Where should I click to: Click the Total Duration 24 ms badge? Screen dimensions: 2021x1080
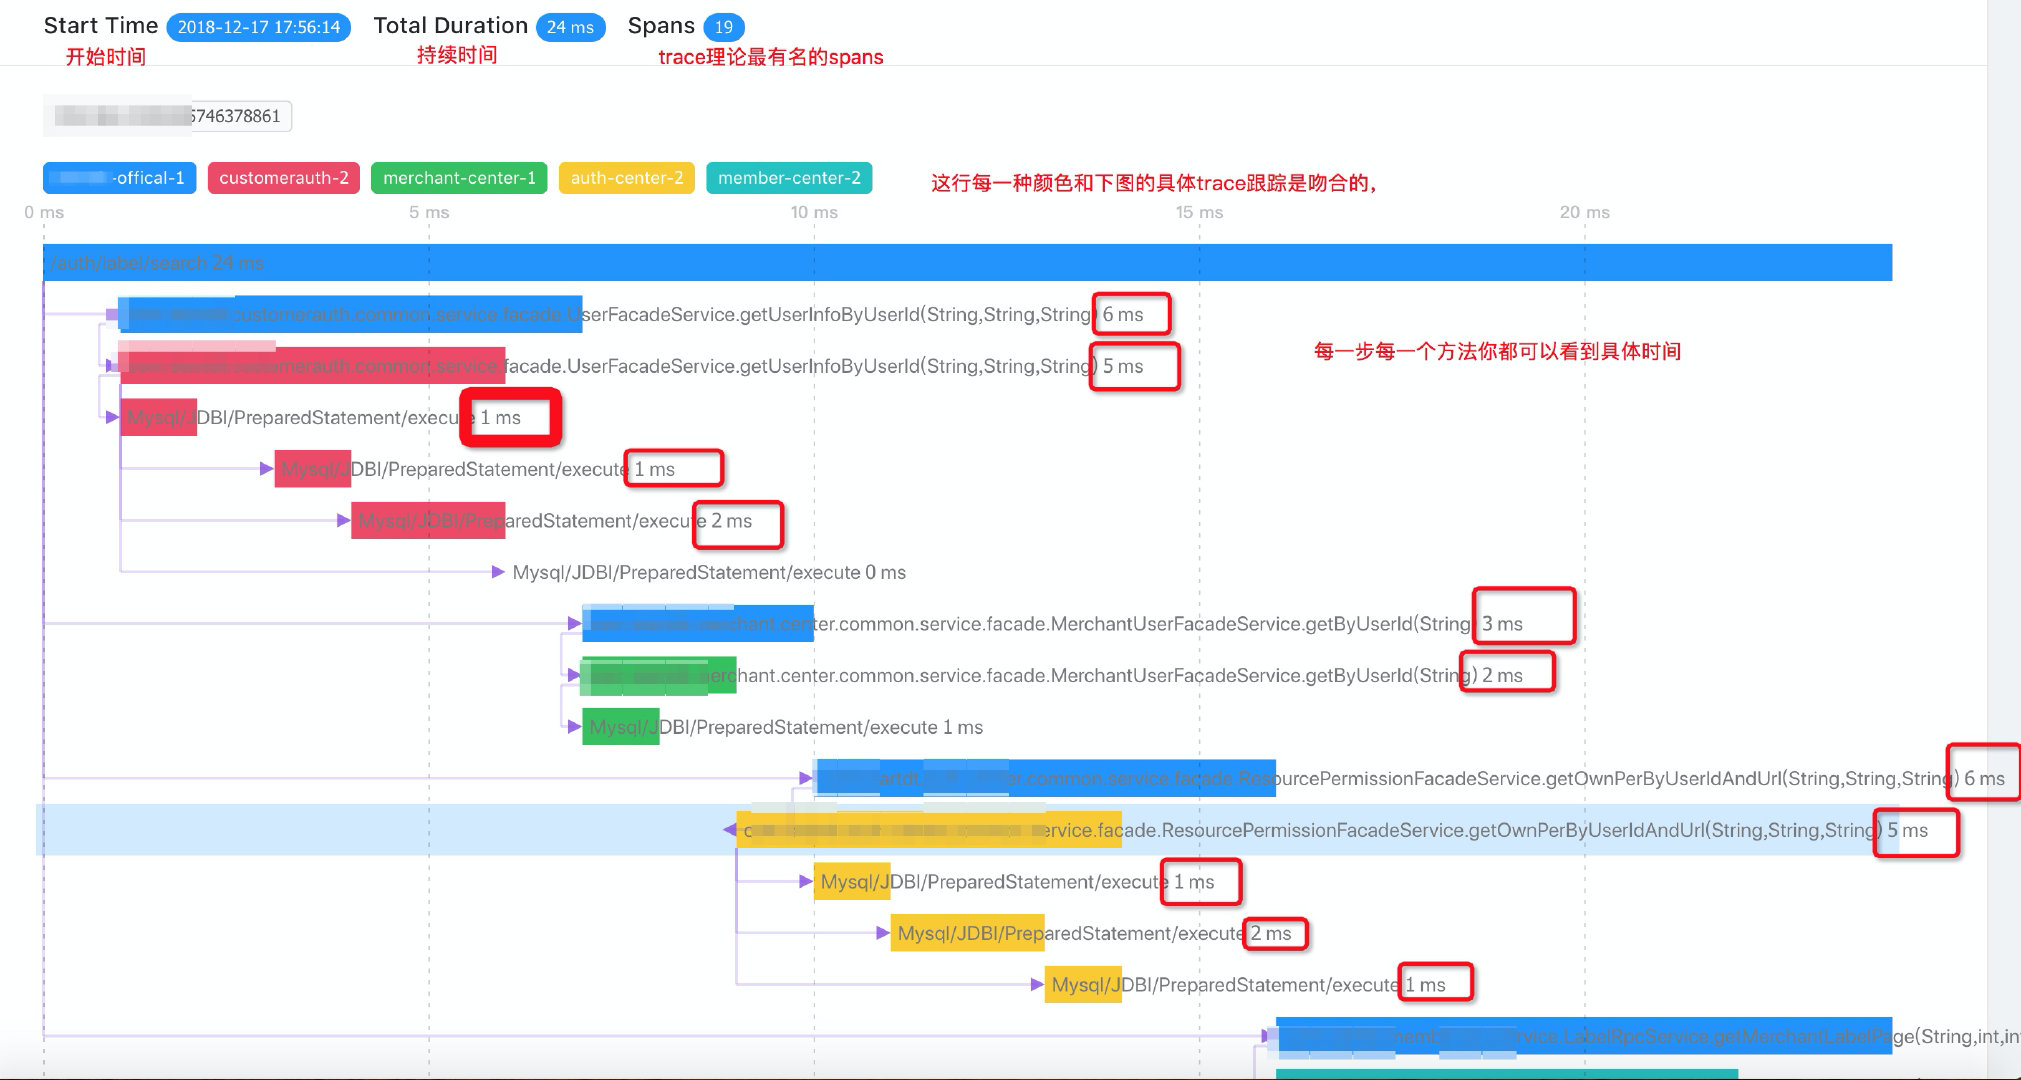click(570, 27)
